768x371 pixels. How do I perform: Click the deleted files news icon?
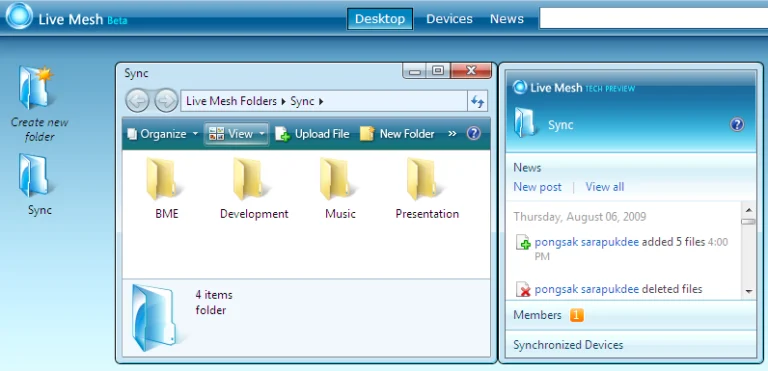click(524, 290)
